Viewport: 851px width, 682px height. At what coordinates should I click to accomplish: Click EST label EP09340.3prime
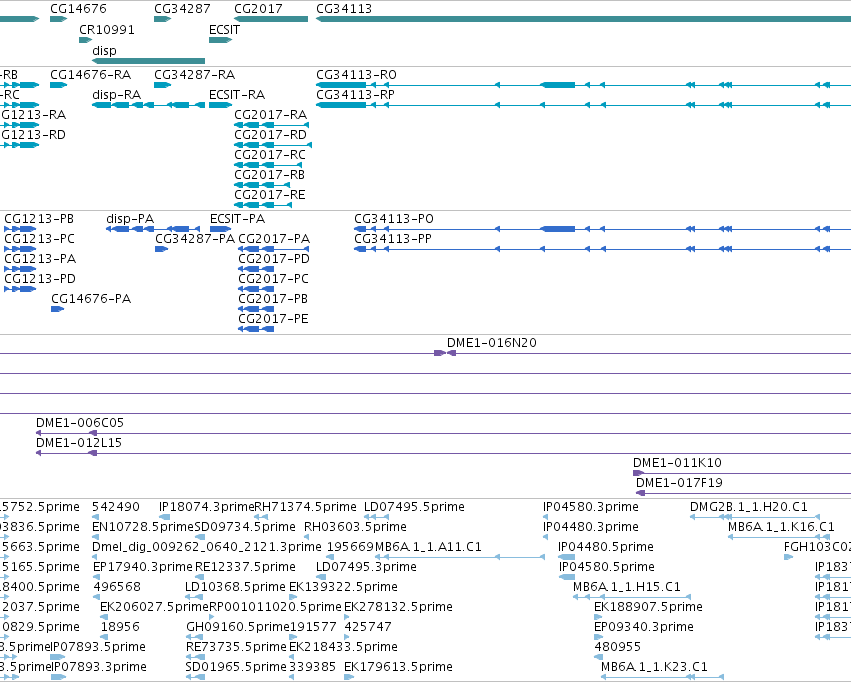tap(644, 627)
